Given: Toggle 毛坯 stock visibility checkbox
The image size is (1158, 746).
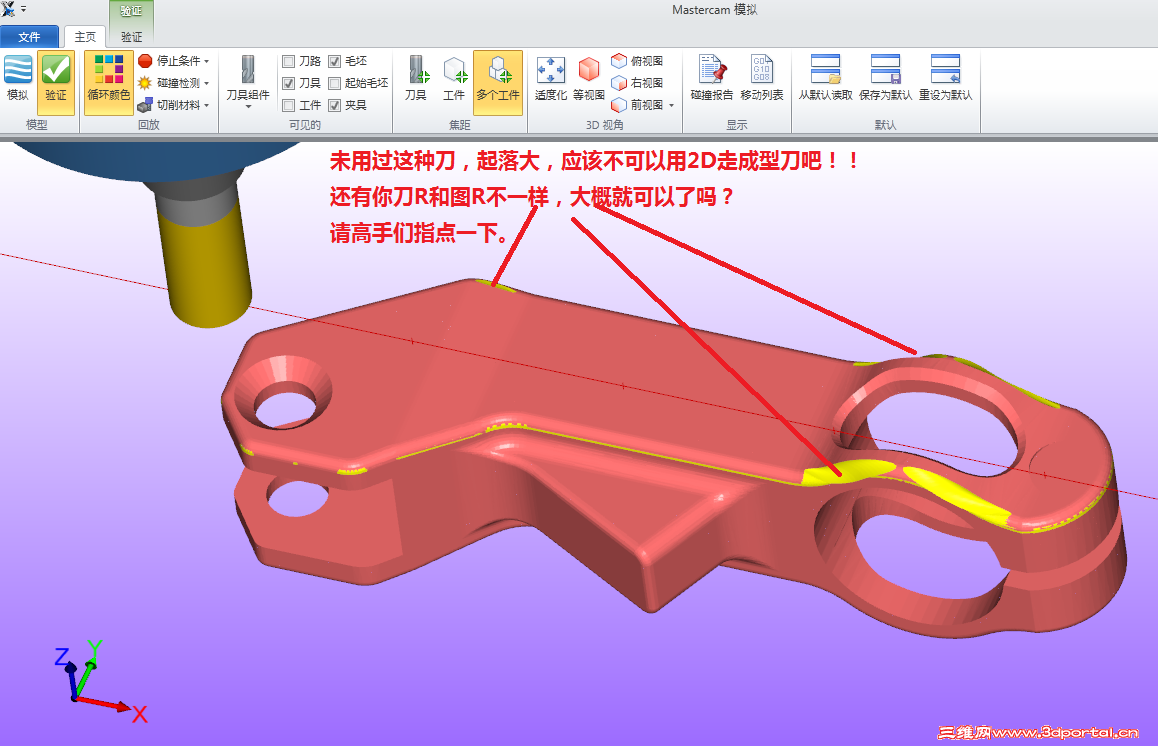Looking at the screenshot, I should pyautogui.click(x=335, y=61).
